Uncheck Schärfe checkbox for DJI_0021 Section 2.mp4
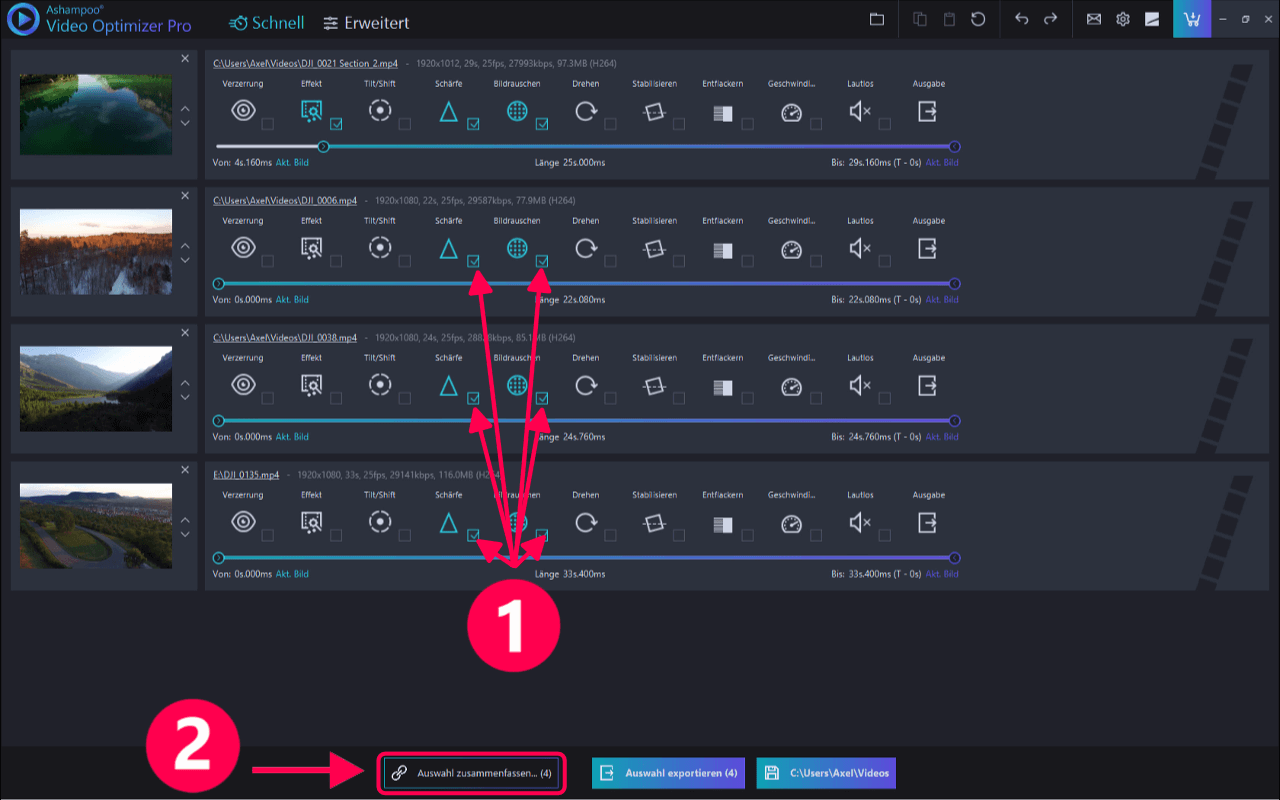This screenshot has width=1280, height=800. [x=473, y=124]
